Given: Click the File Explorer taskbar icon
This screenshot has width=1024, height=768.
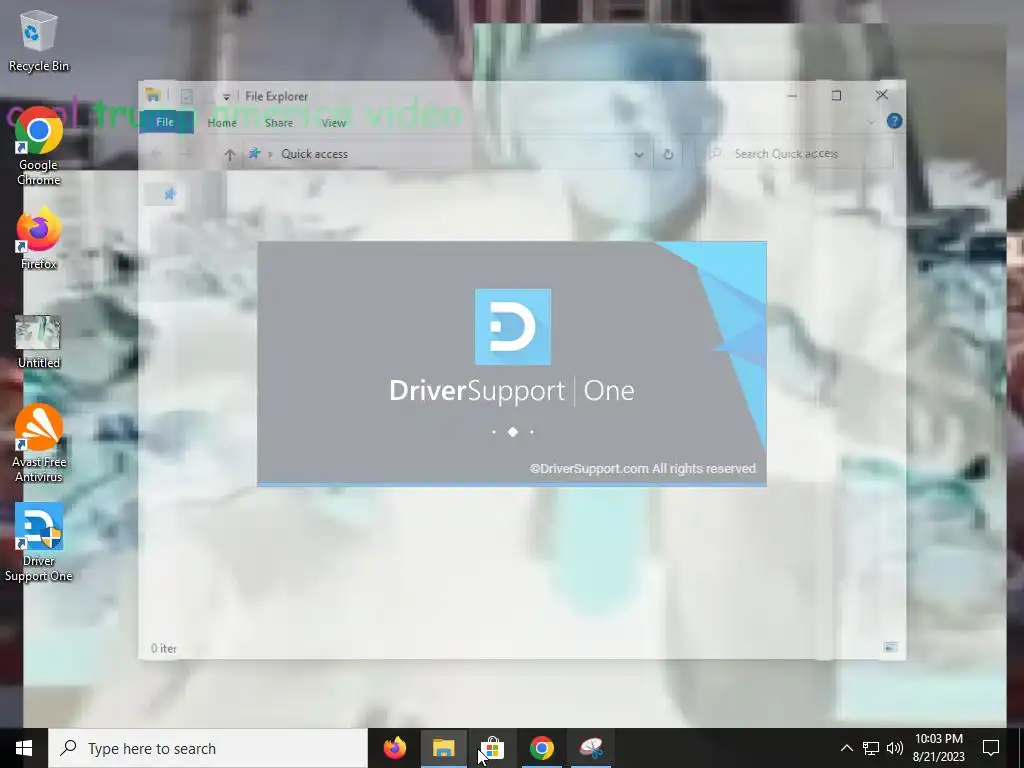Looking at the screenshot, I should point(443,748).
